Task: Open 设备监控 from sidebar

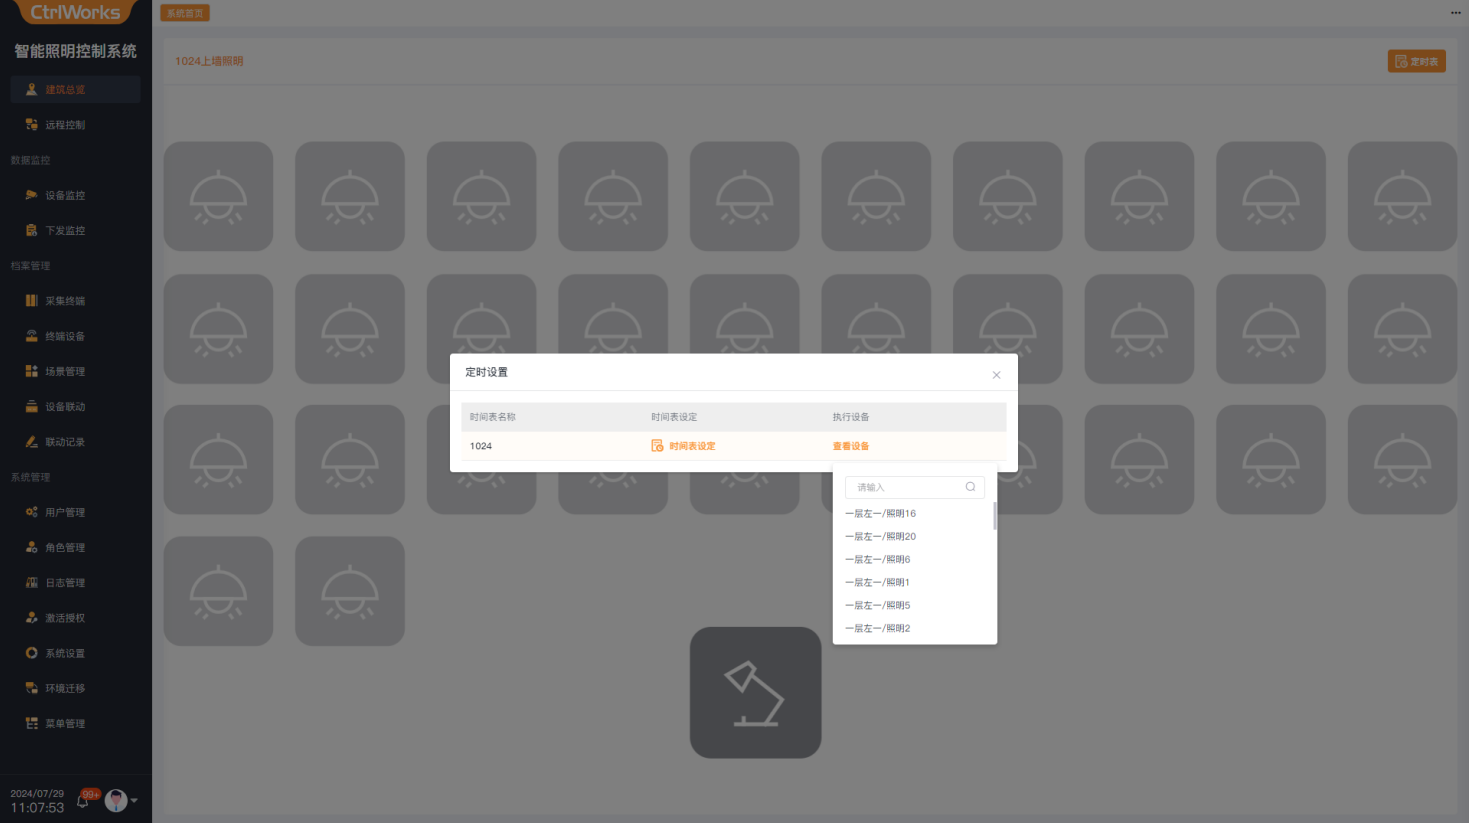Action: tap(65, 195)
